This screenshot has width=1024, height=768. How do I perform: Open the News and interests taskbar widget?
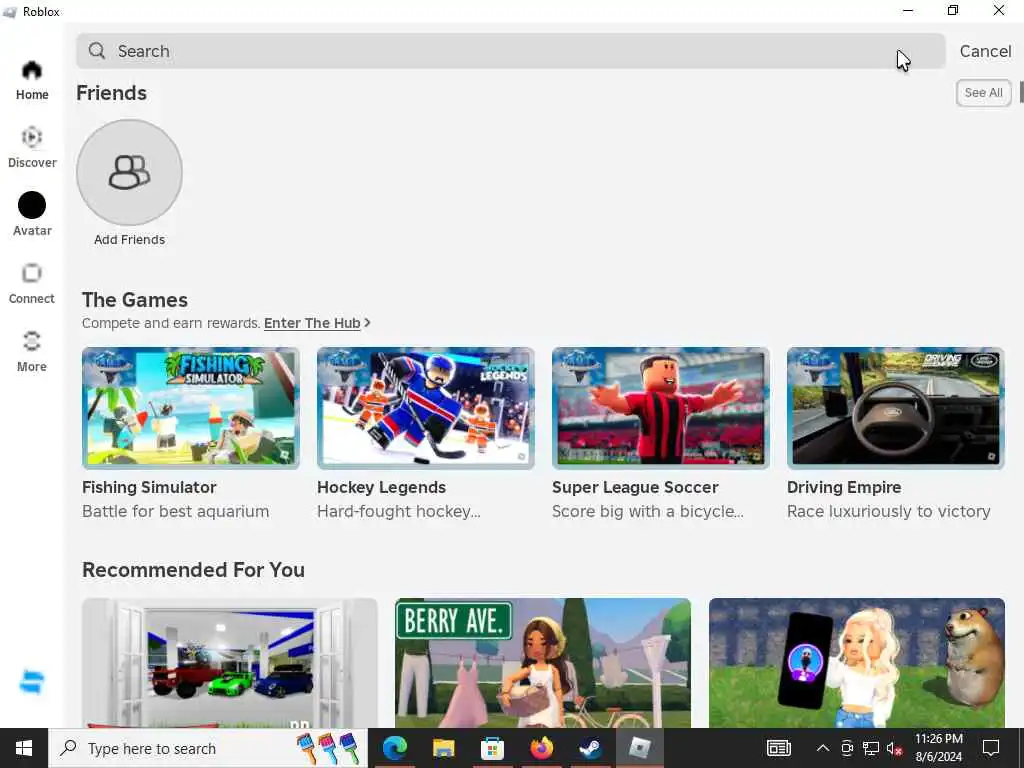click(x=778, y=748)
